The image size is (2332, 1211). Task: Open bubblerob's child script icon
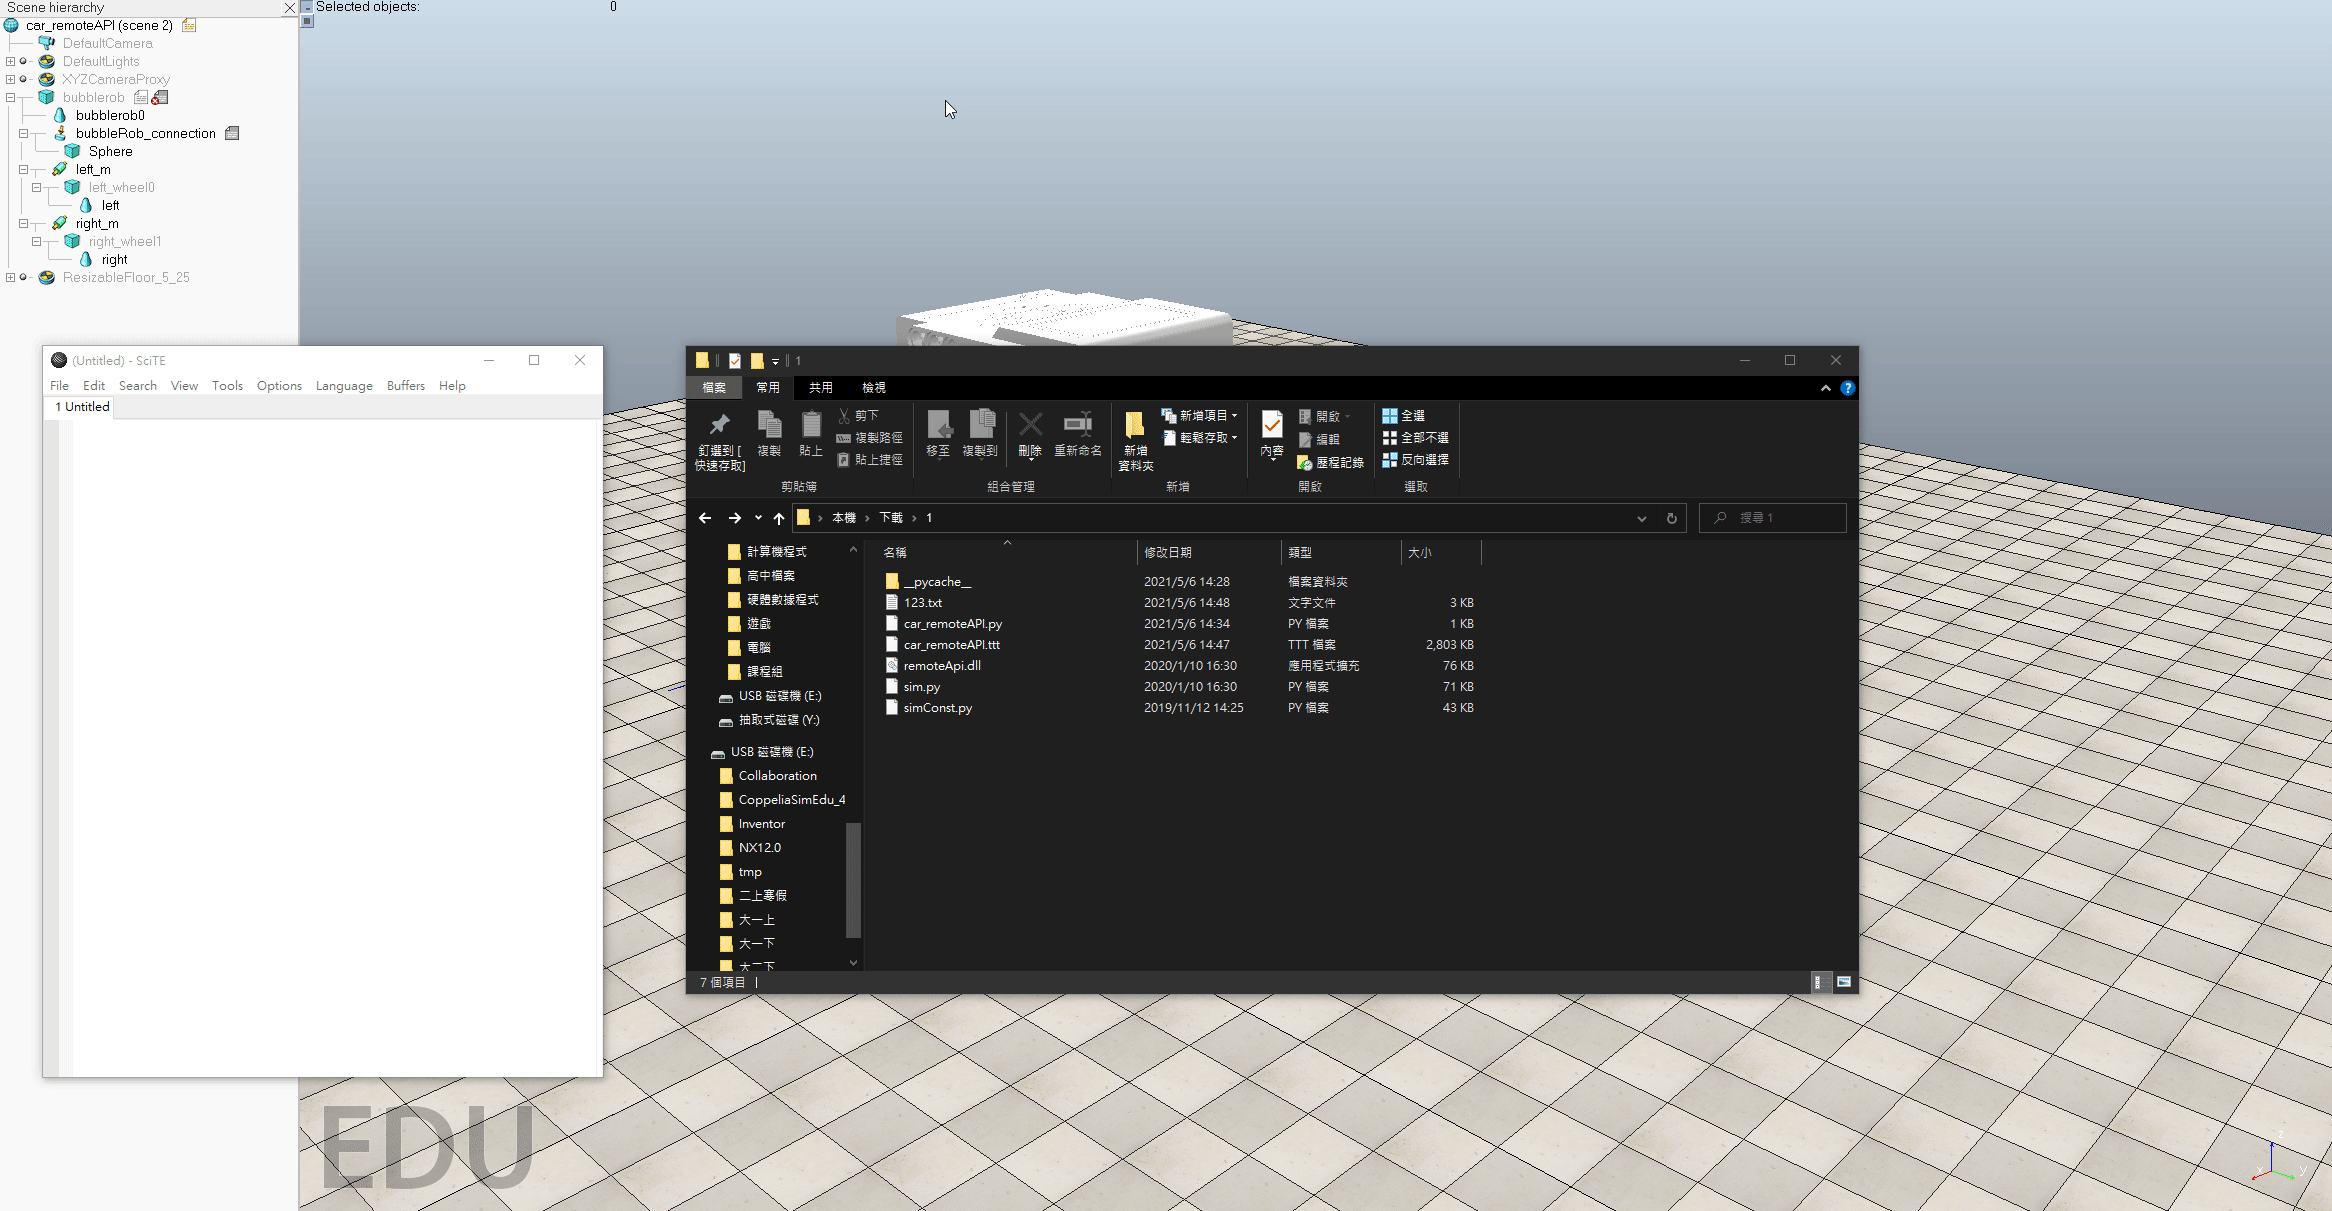tap(141, 97)
